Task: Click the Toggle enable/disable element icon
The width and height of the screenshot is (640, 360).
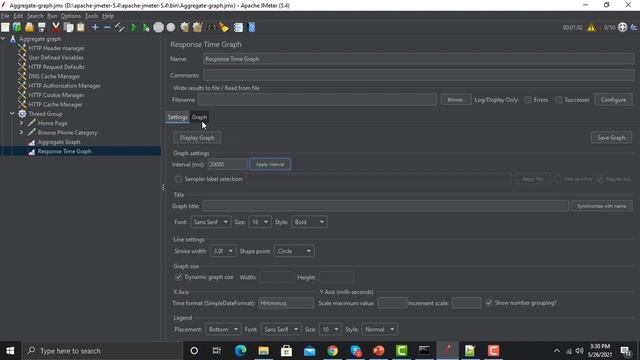Action: click(120, 27)
